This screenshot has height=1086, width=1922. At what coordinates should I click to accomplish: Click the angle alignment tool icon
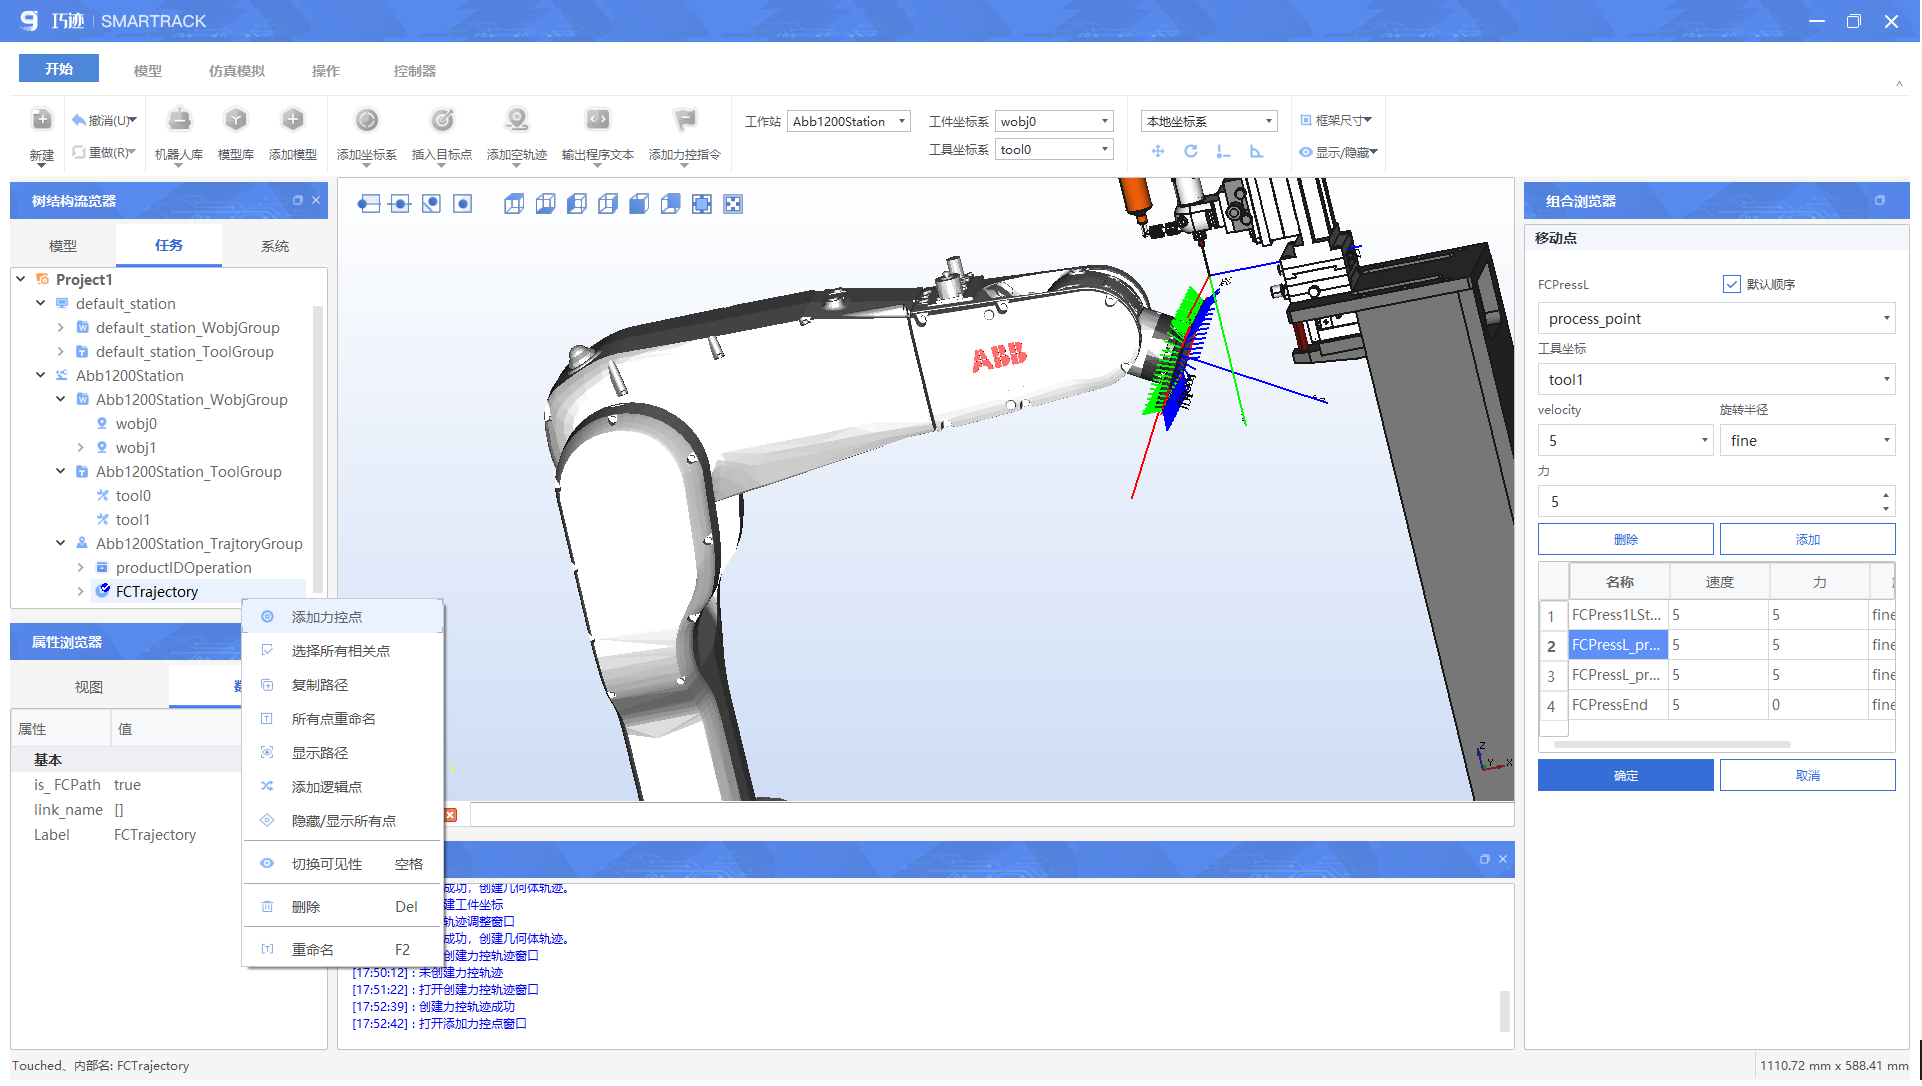[x=1256, y=151]
